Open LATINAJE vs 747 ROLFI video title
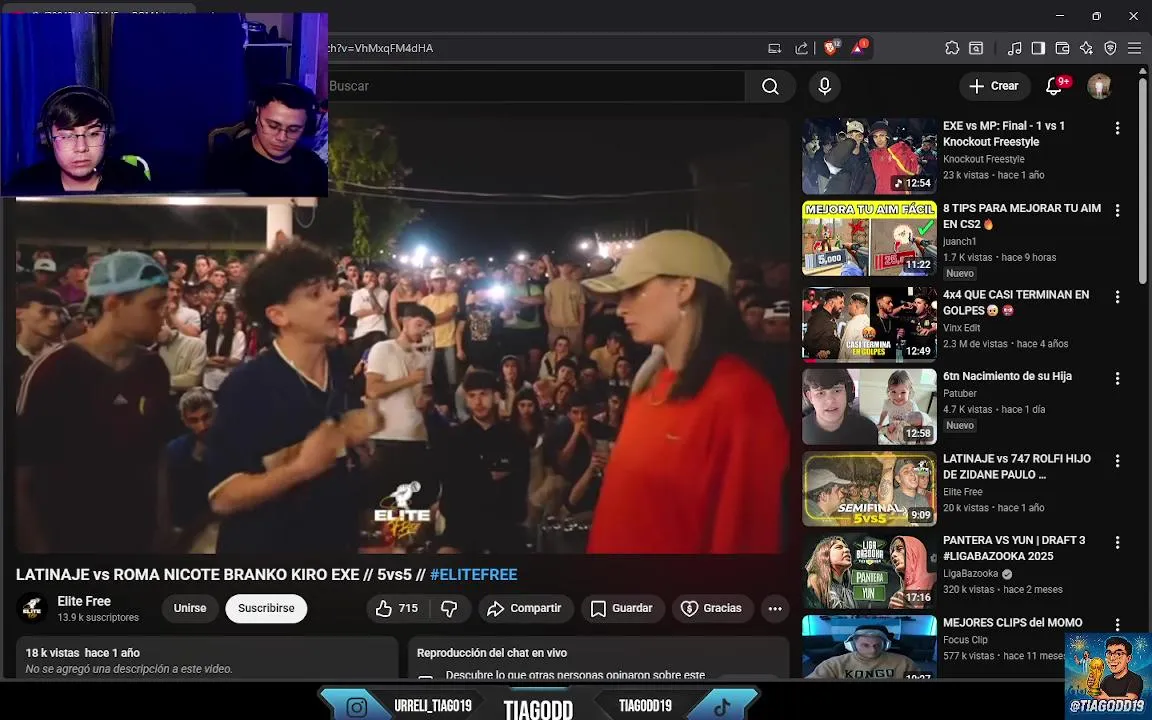The width and height of the screenshot is (1152, 720). point(1017,467)
